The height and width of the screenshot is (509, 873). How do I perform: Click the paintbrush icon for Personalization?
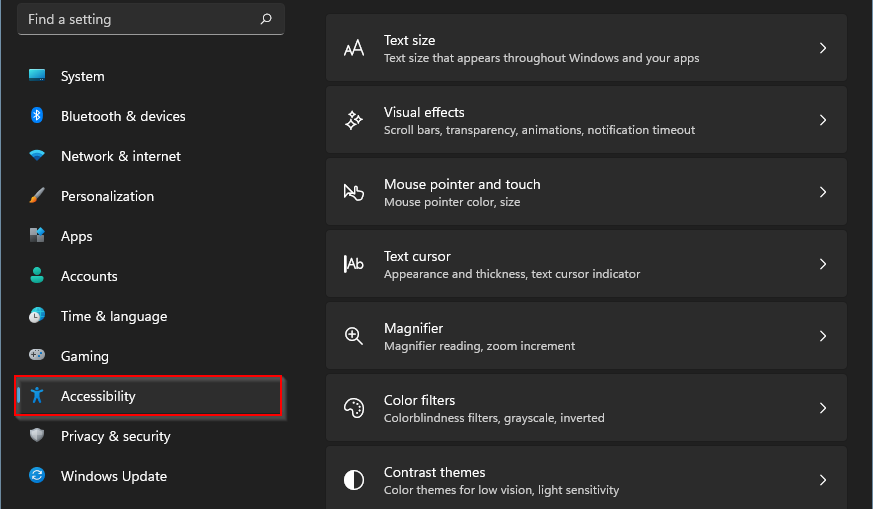[37, 195]
